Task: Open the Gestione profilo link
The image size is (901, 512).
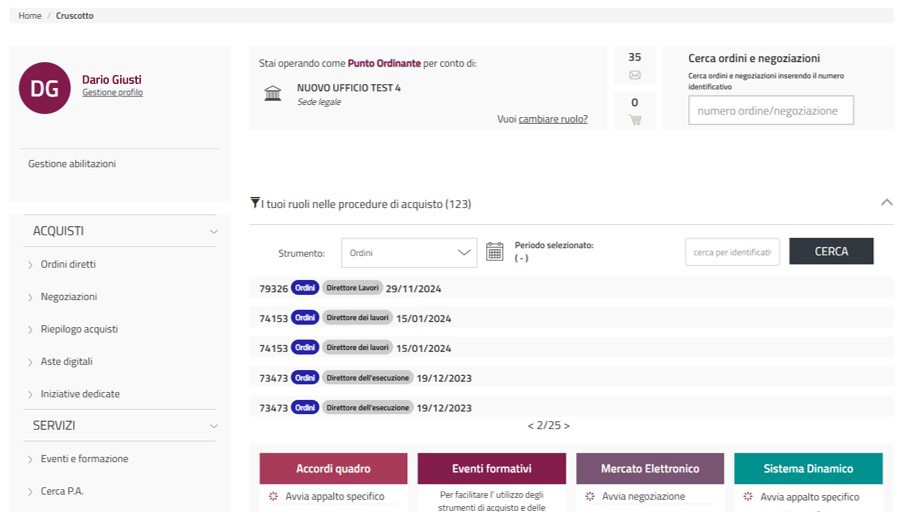Action: [112, 93]
